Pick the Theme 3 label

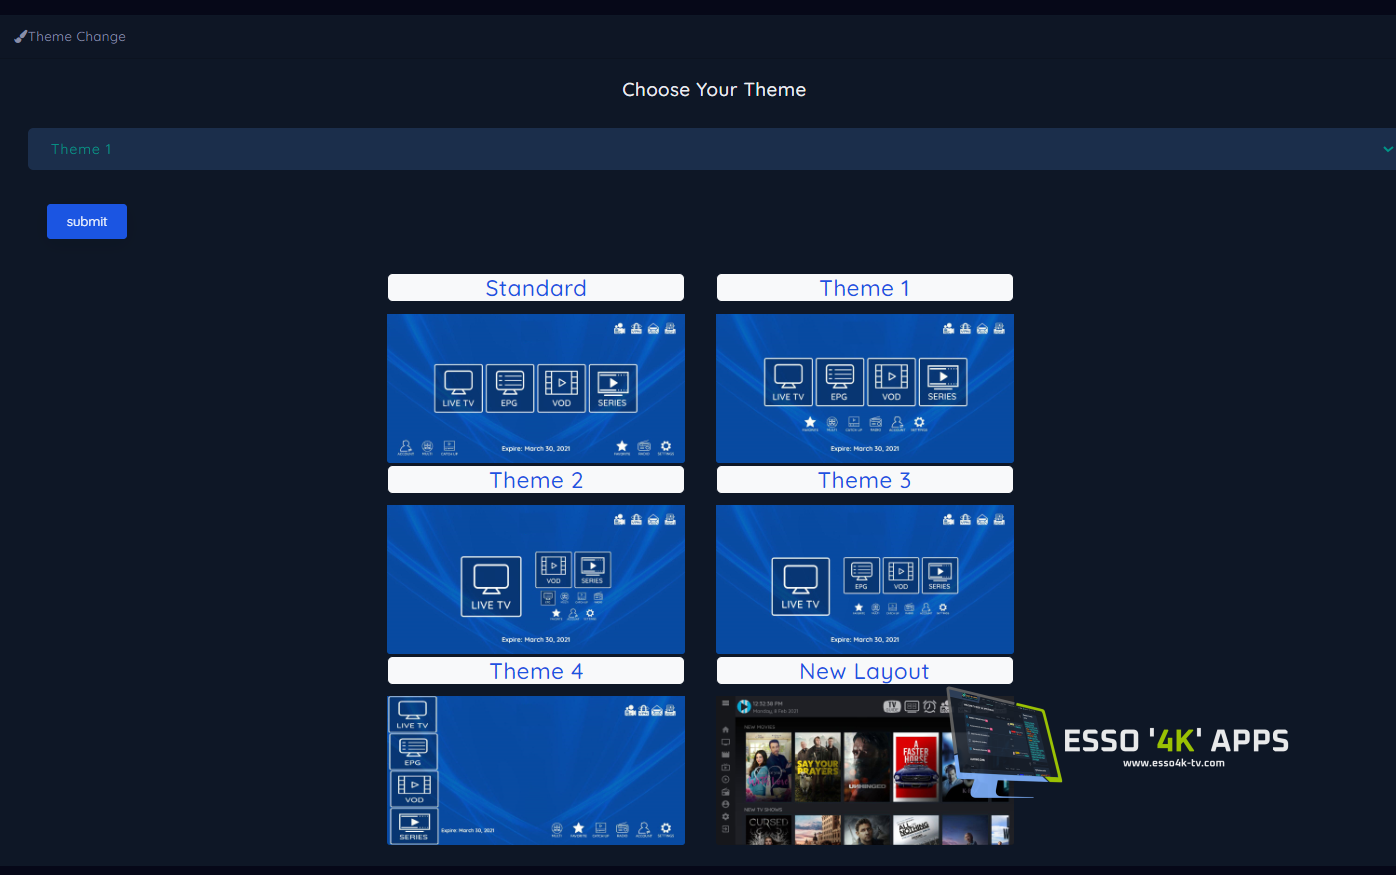coord(865,480)
